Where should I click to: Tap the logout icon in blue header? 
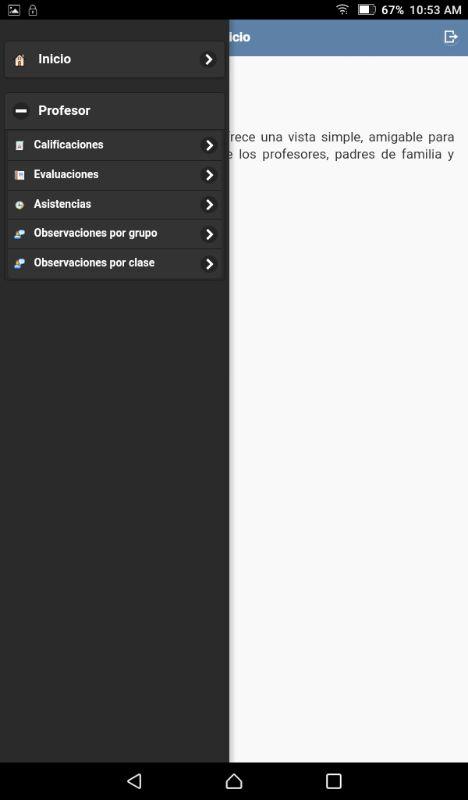(450, 37)
